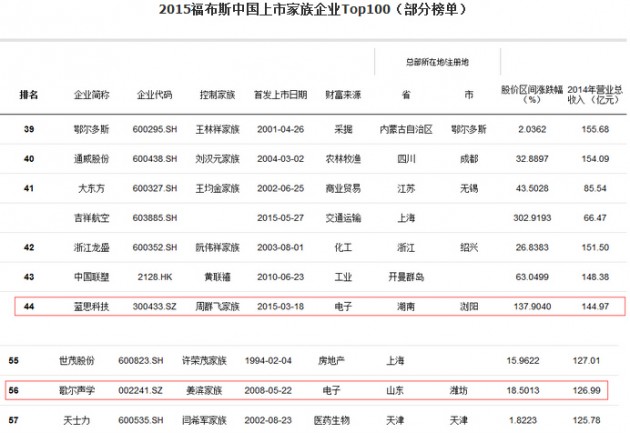Select company name 吉祥航空
The image size is (630, 433).
92,218
